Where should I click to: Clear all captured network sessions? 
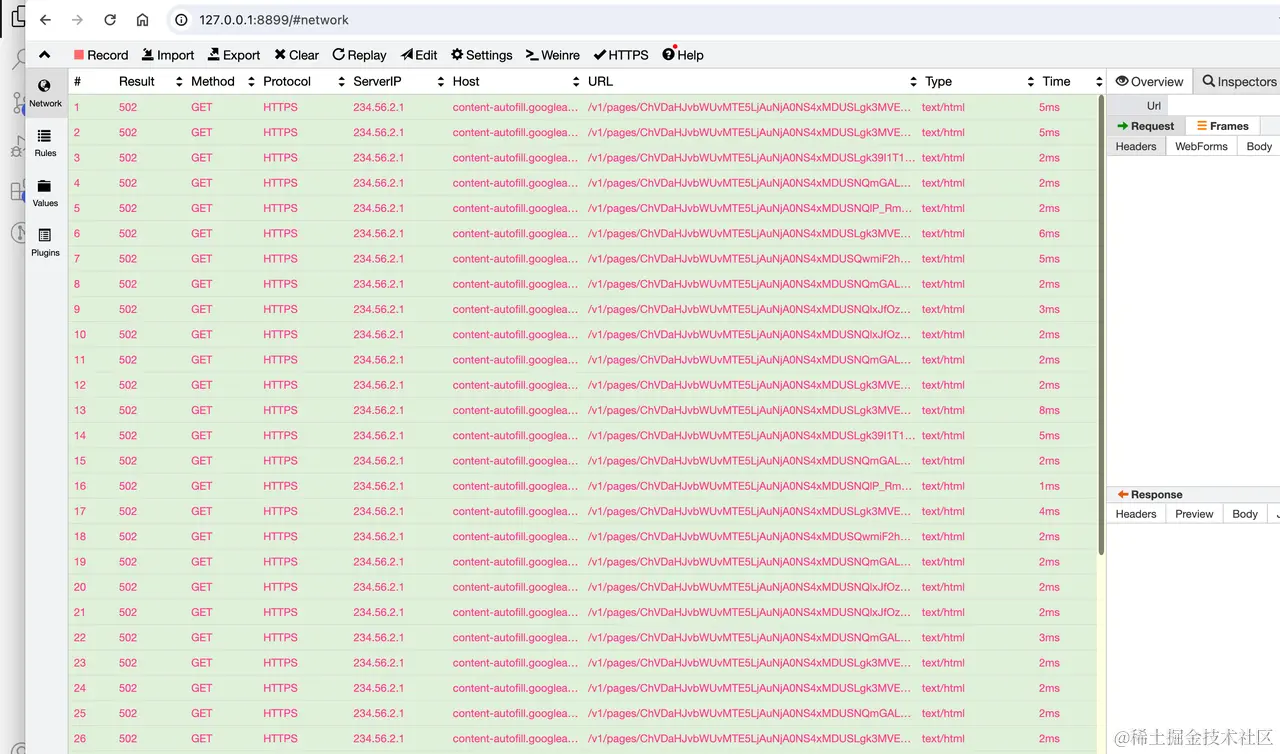pos(297,55)
